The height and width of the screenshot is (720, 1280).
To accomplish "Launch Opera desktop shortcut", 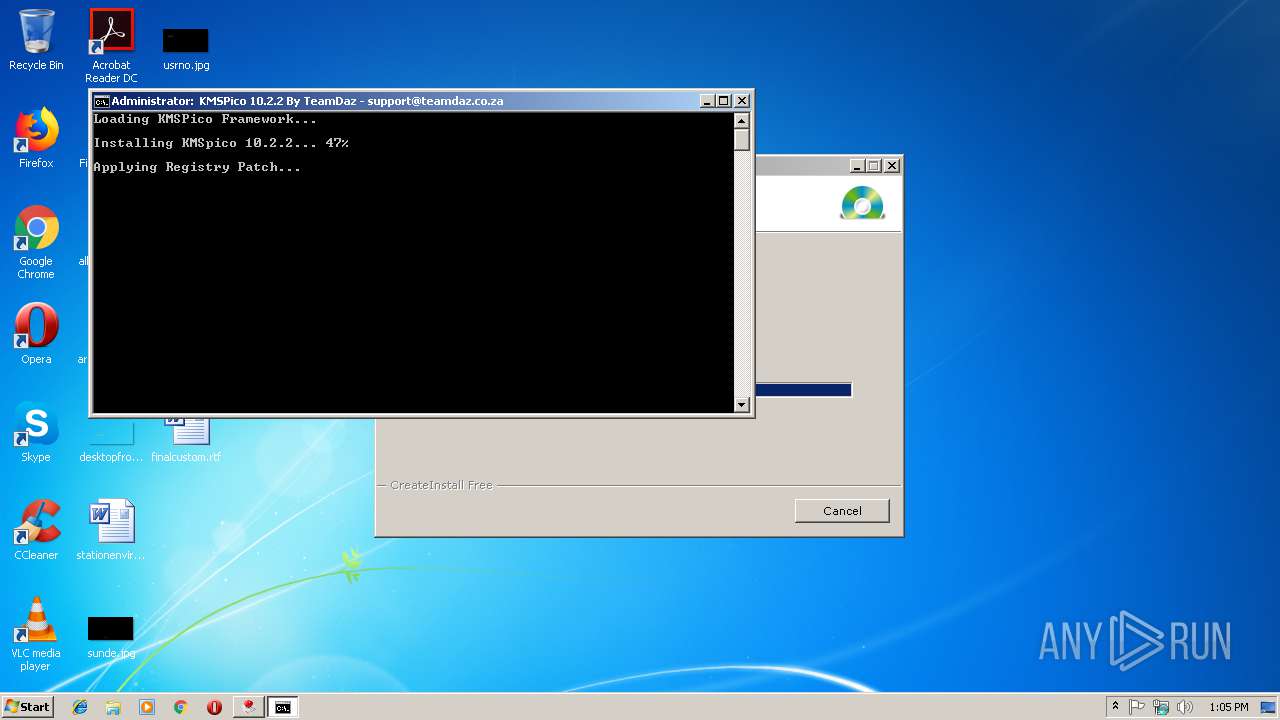I will [36, 333].
